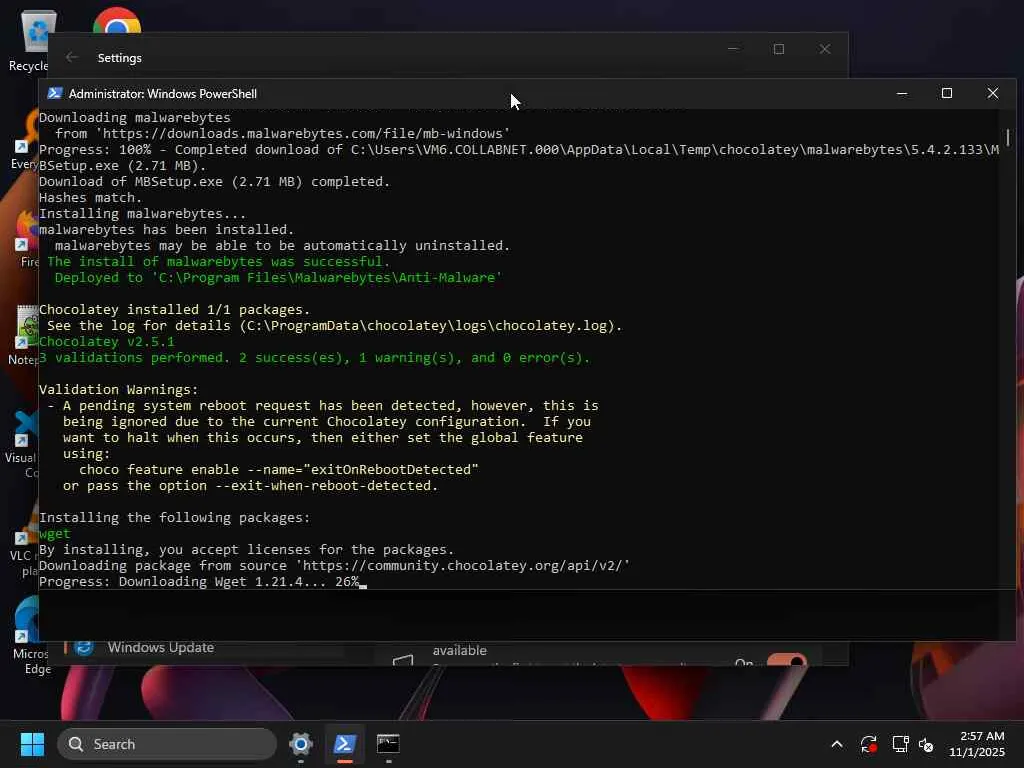Click the green 'wget' package name
This screenshot has height=768, width=1024.
tap(55, 534)
